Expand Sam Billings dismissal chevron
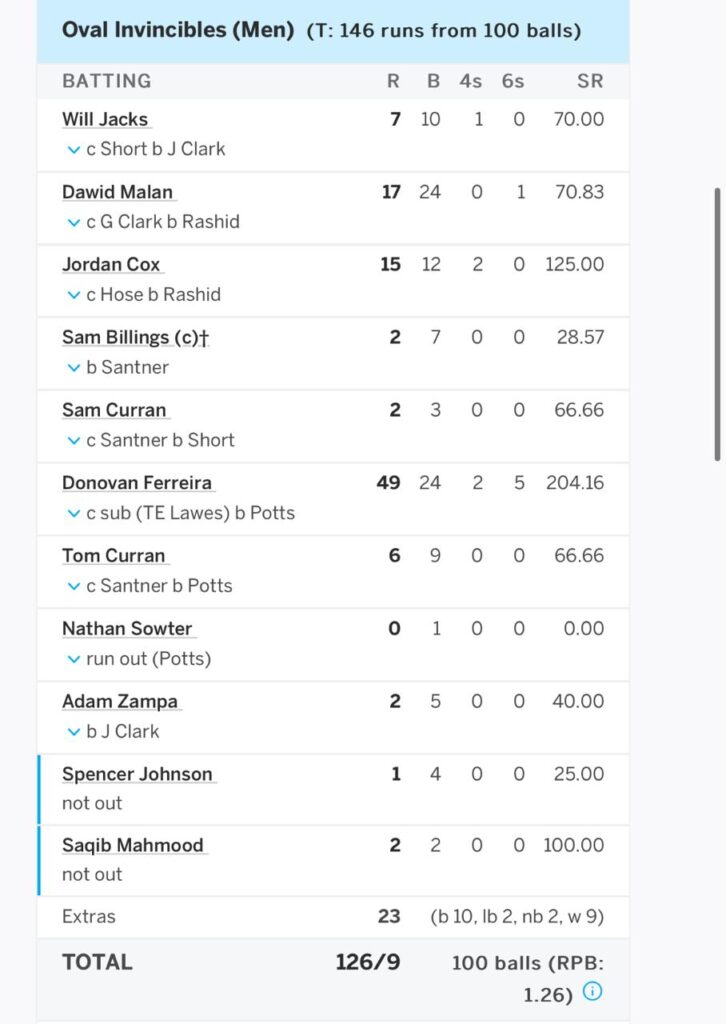The height and width of the screenshot is (1024, 726). 73,368
